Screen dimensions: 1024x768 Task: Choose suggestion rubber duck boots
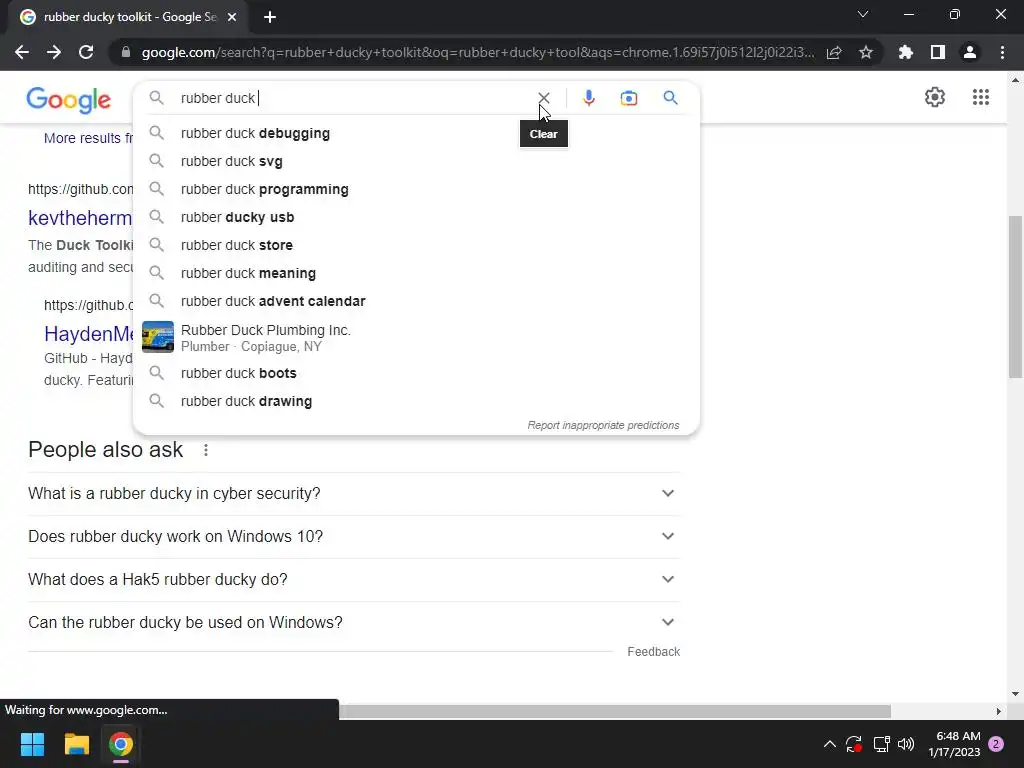pyautogui.click(x=415, y=374)
